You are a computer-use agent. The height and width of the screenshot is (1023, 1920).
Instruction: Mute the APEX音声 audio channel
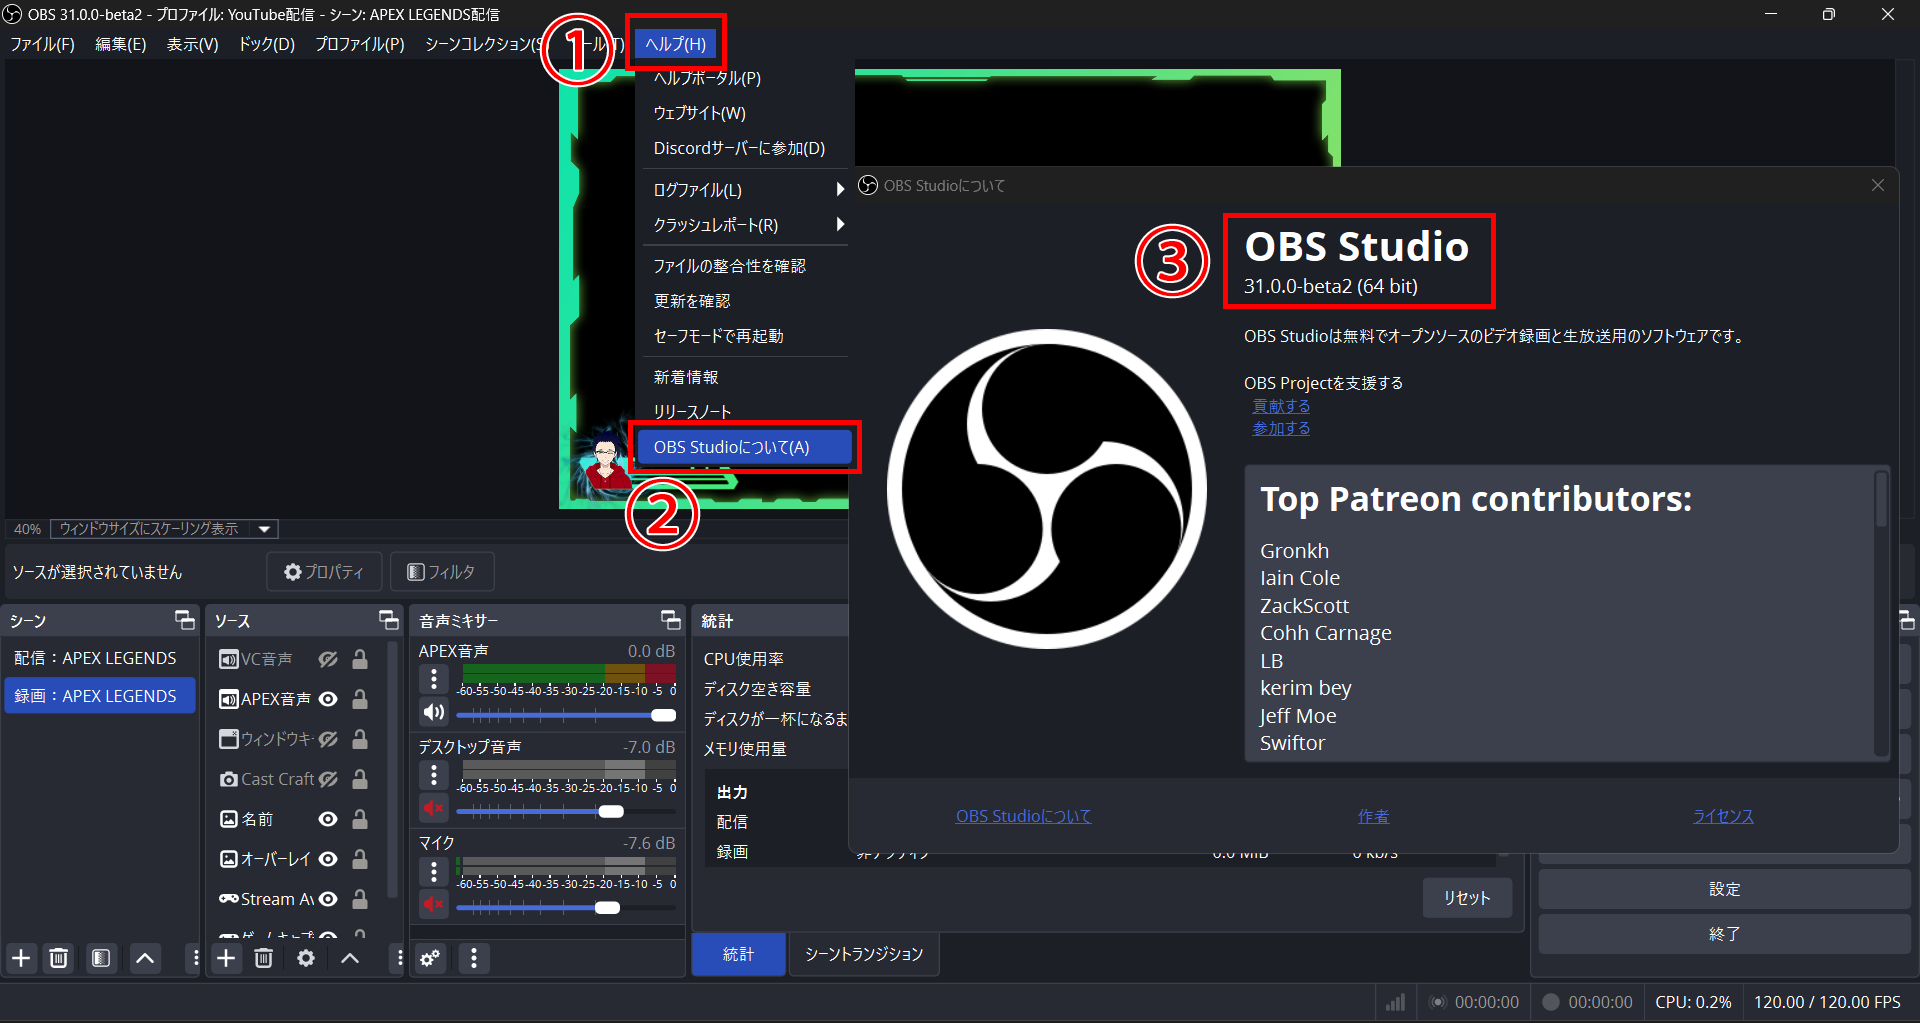[x=434, y=712]
